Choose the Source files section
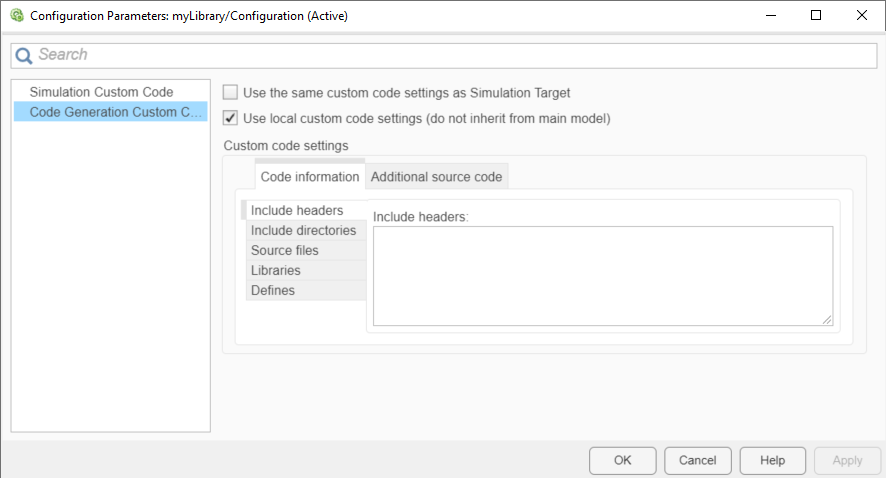 click(x=285, y=250)
